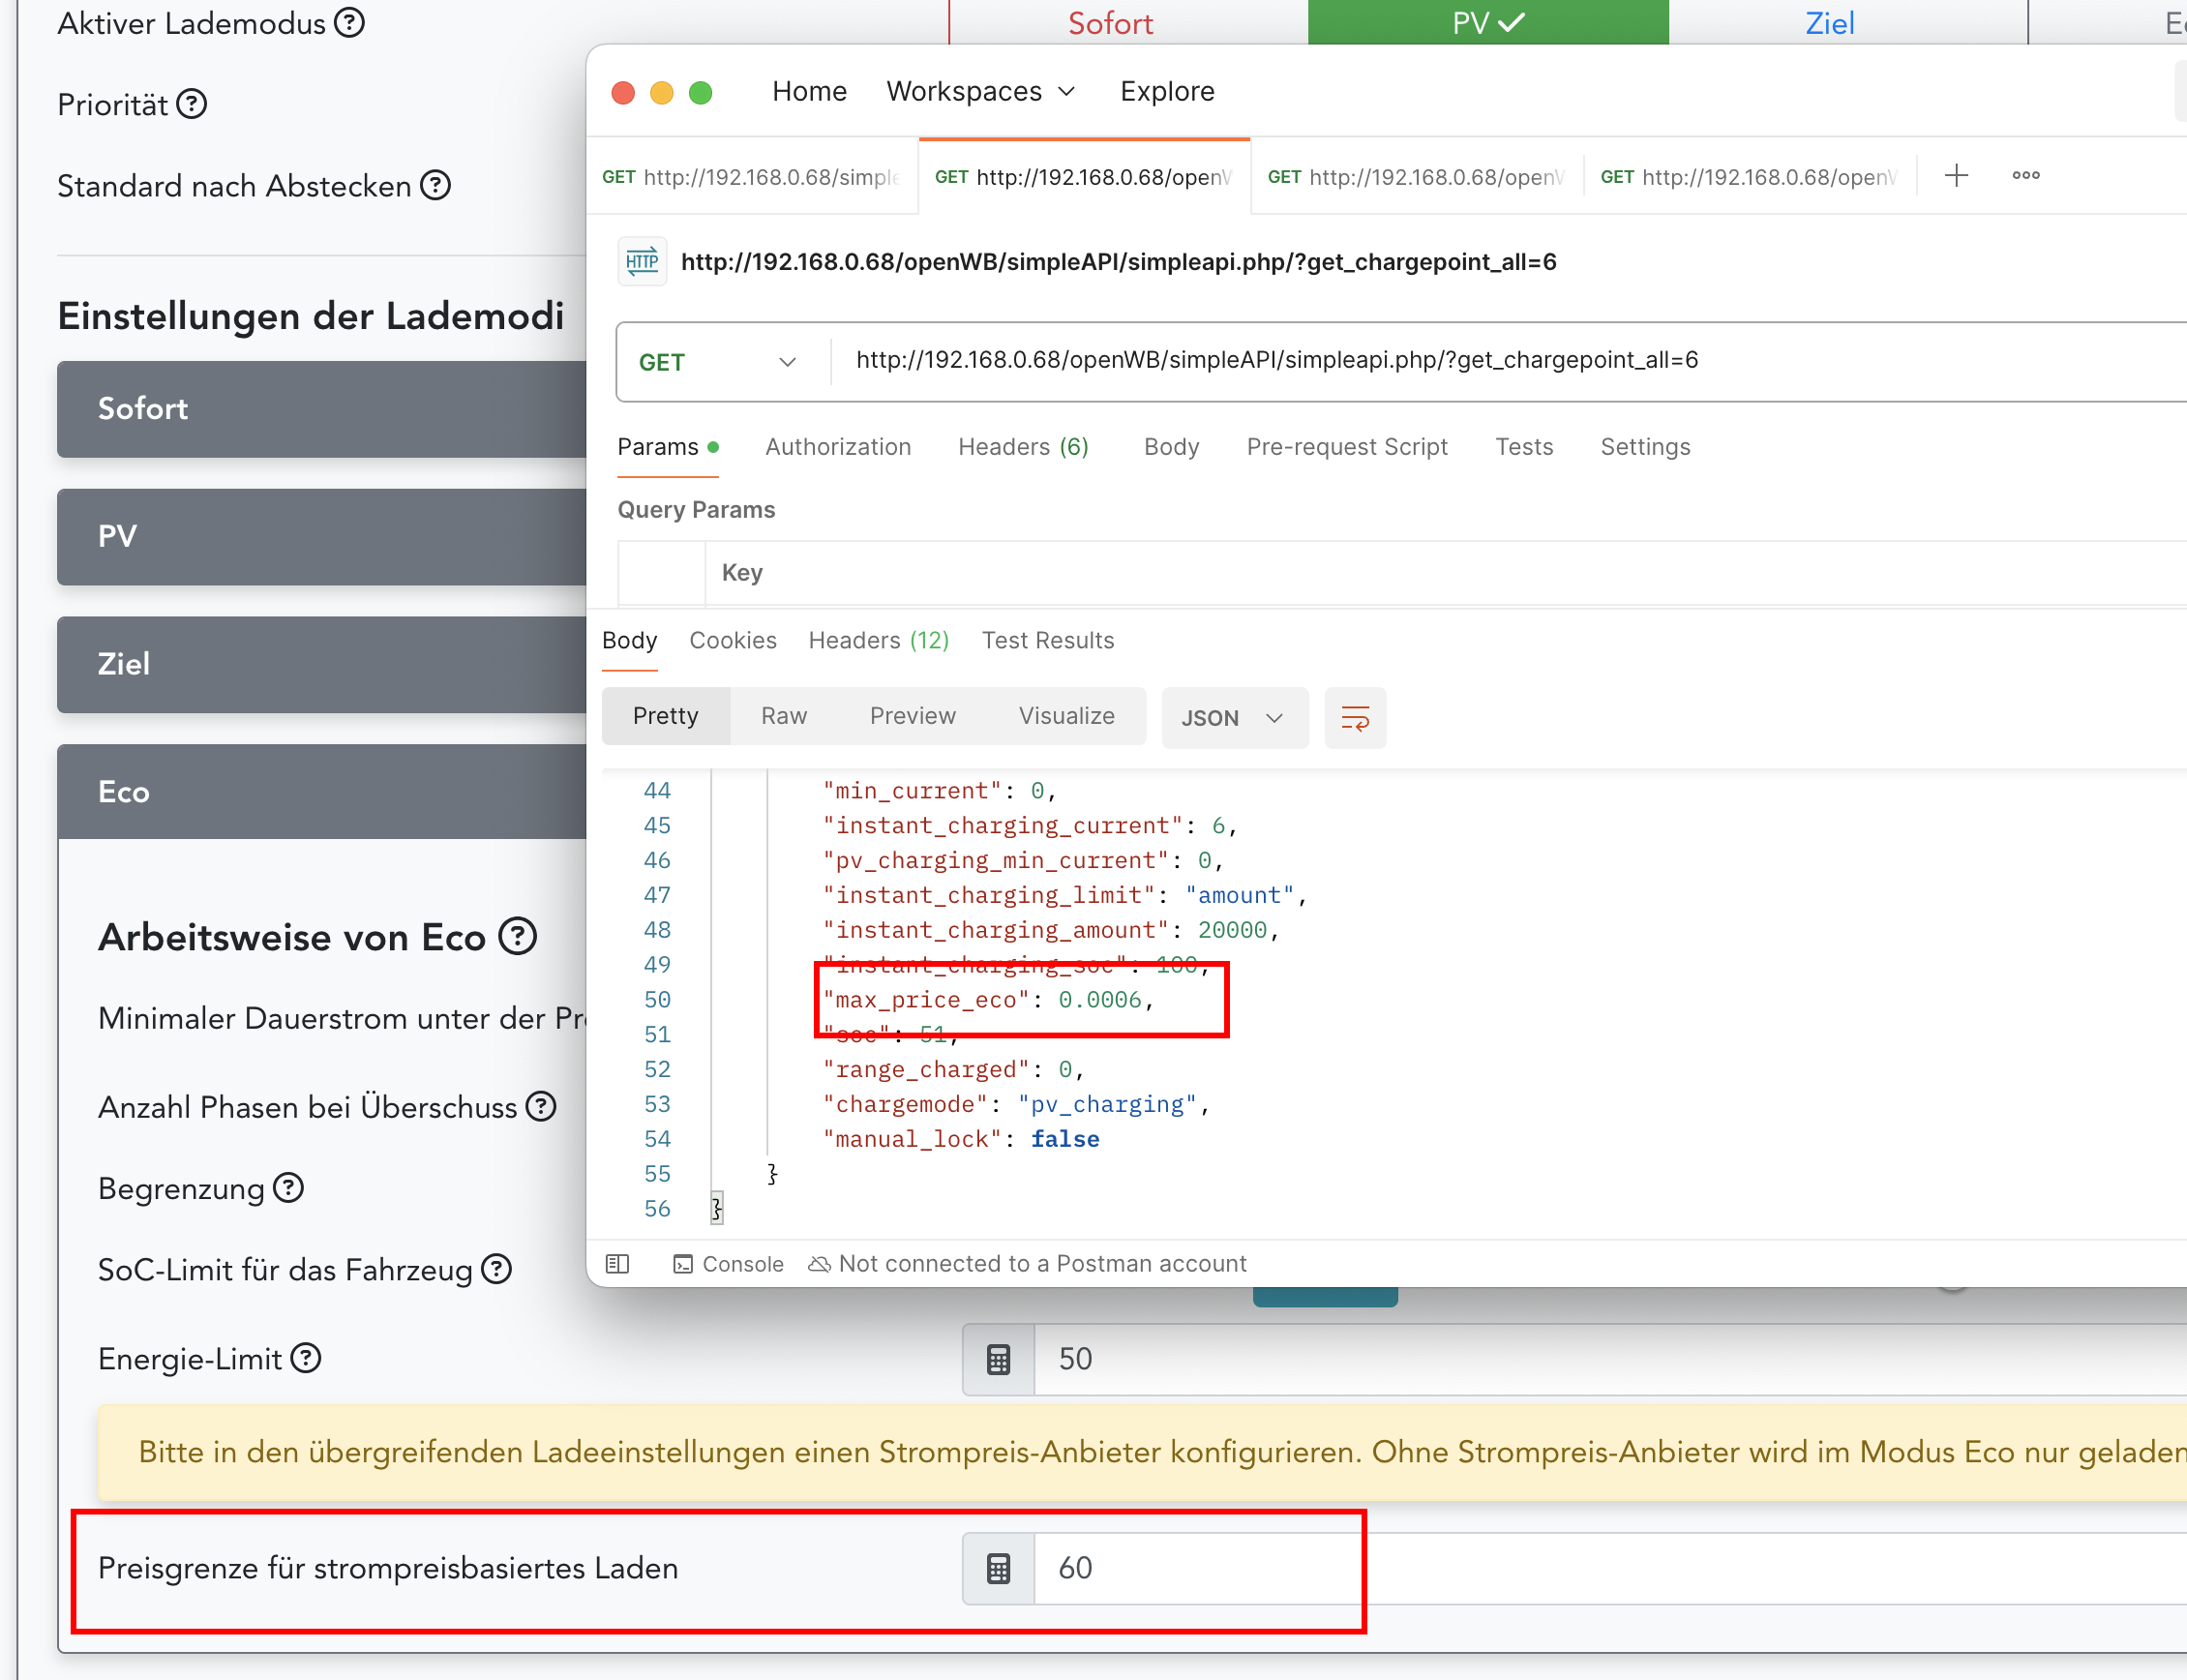Click the help icon beside Begrenzung
2187x1680 pixels.
pyautogui.click(x=288, y=1188)
